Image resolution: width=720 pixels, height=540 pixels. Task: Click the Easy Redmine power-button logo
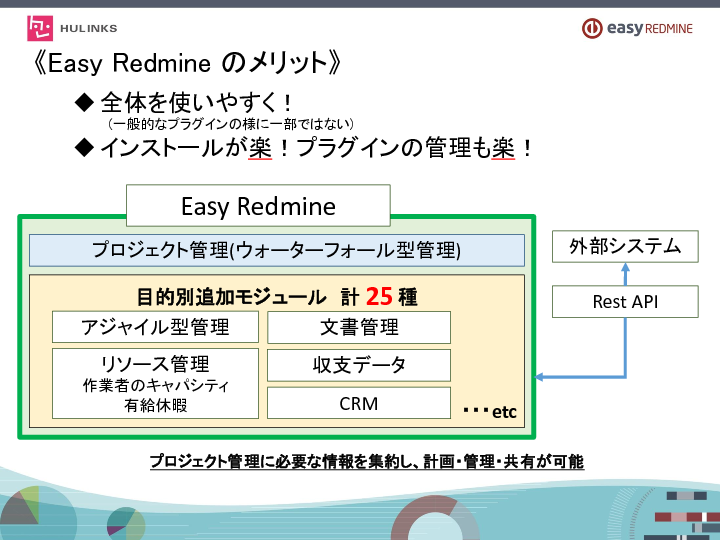593,29
